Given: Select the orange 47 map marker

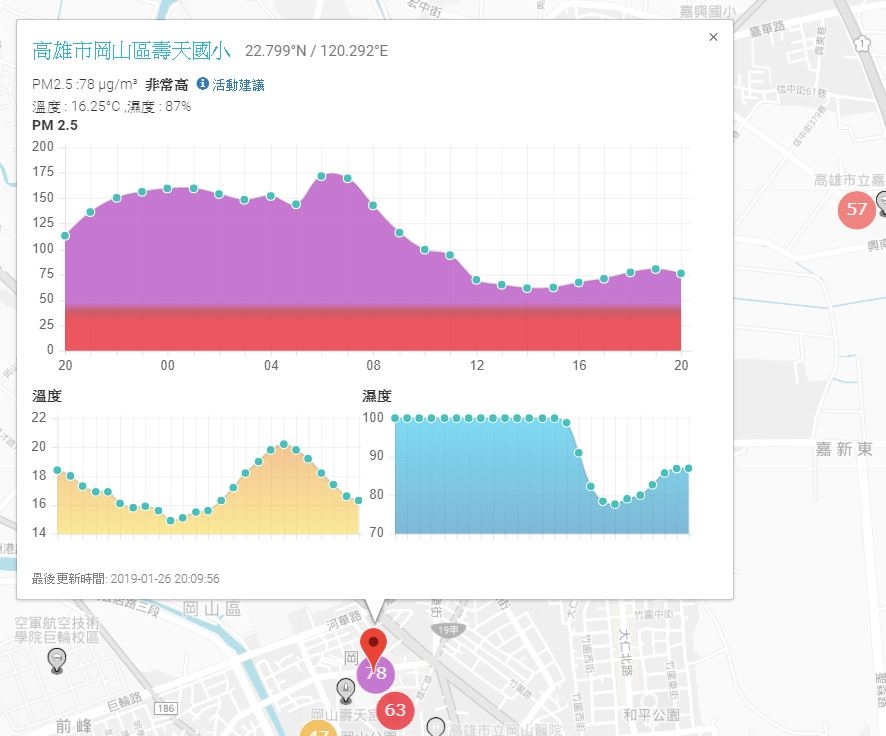Looking at the screenshot, I should coord(319,730).
